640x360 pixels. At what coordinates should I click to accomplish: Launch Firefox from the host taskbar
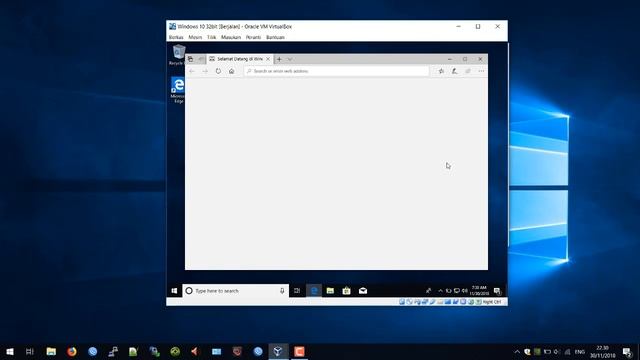point(72,351)
